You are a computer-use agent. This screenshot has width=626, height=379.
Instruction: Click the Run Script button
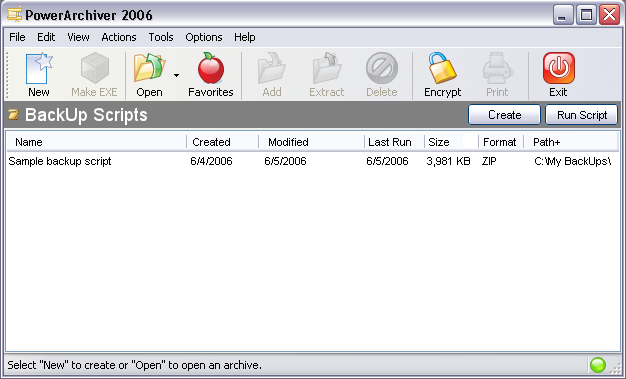point(582,115)
